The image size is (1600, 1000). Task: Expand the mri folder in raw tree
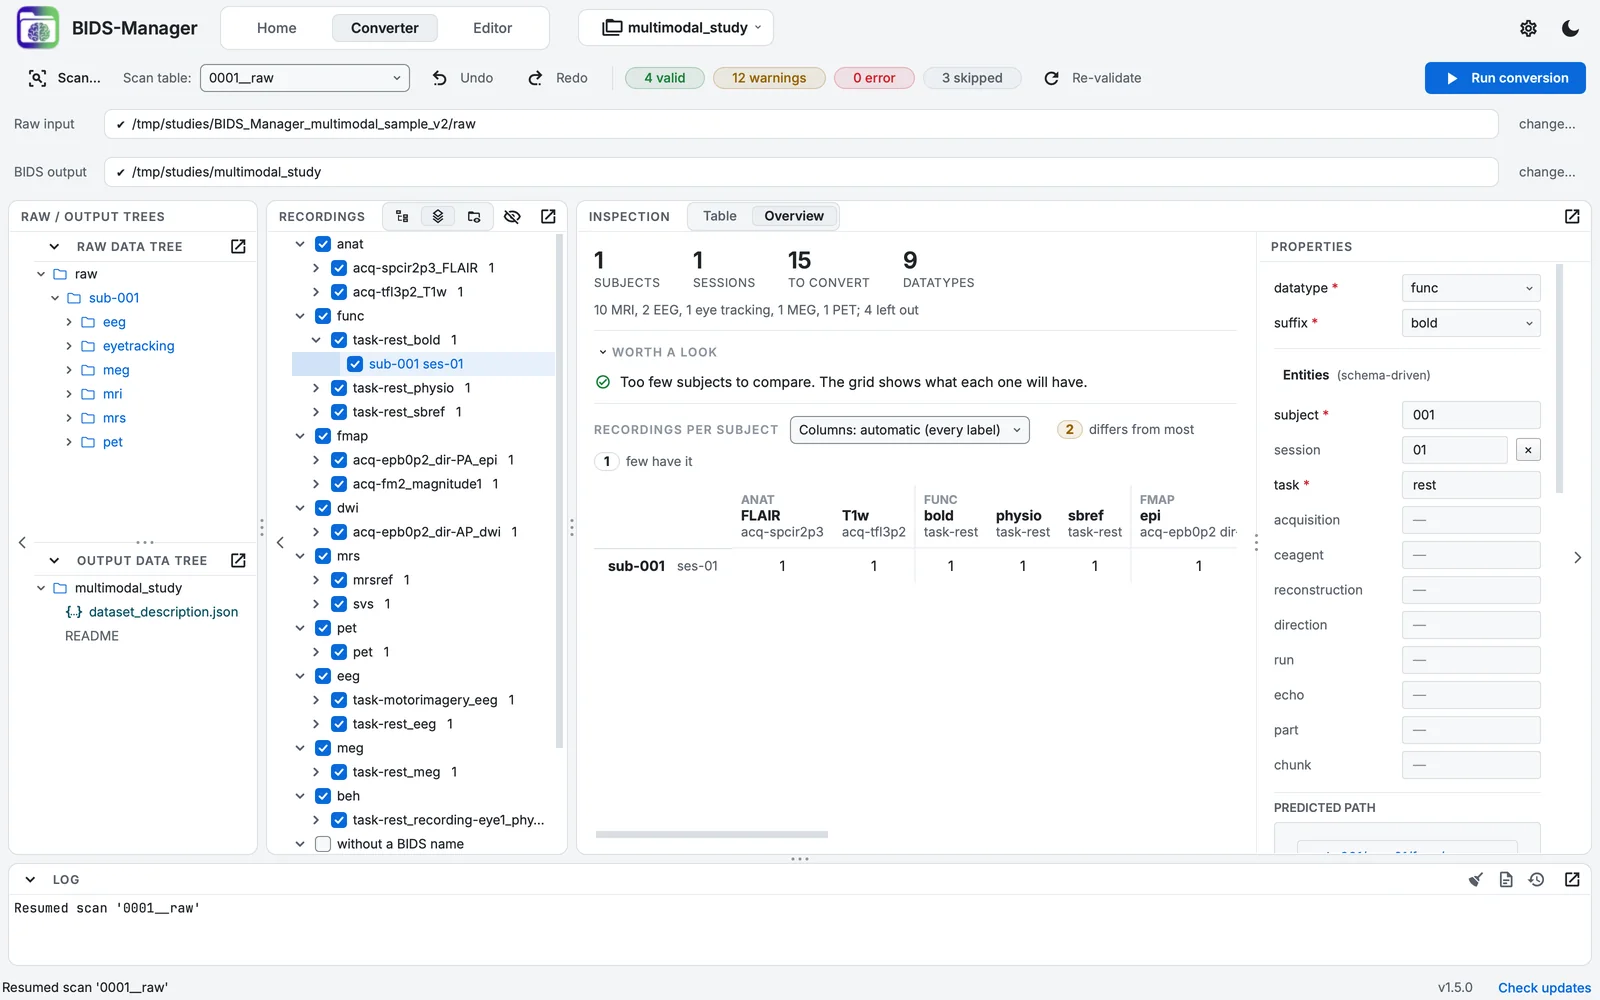coord(69,394)
